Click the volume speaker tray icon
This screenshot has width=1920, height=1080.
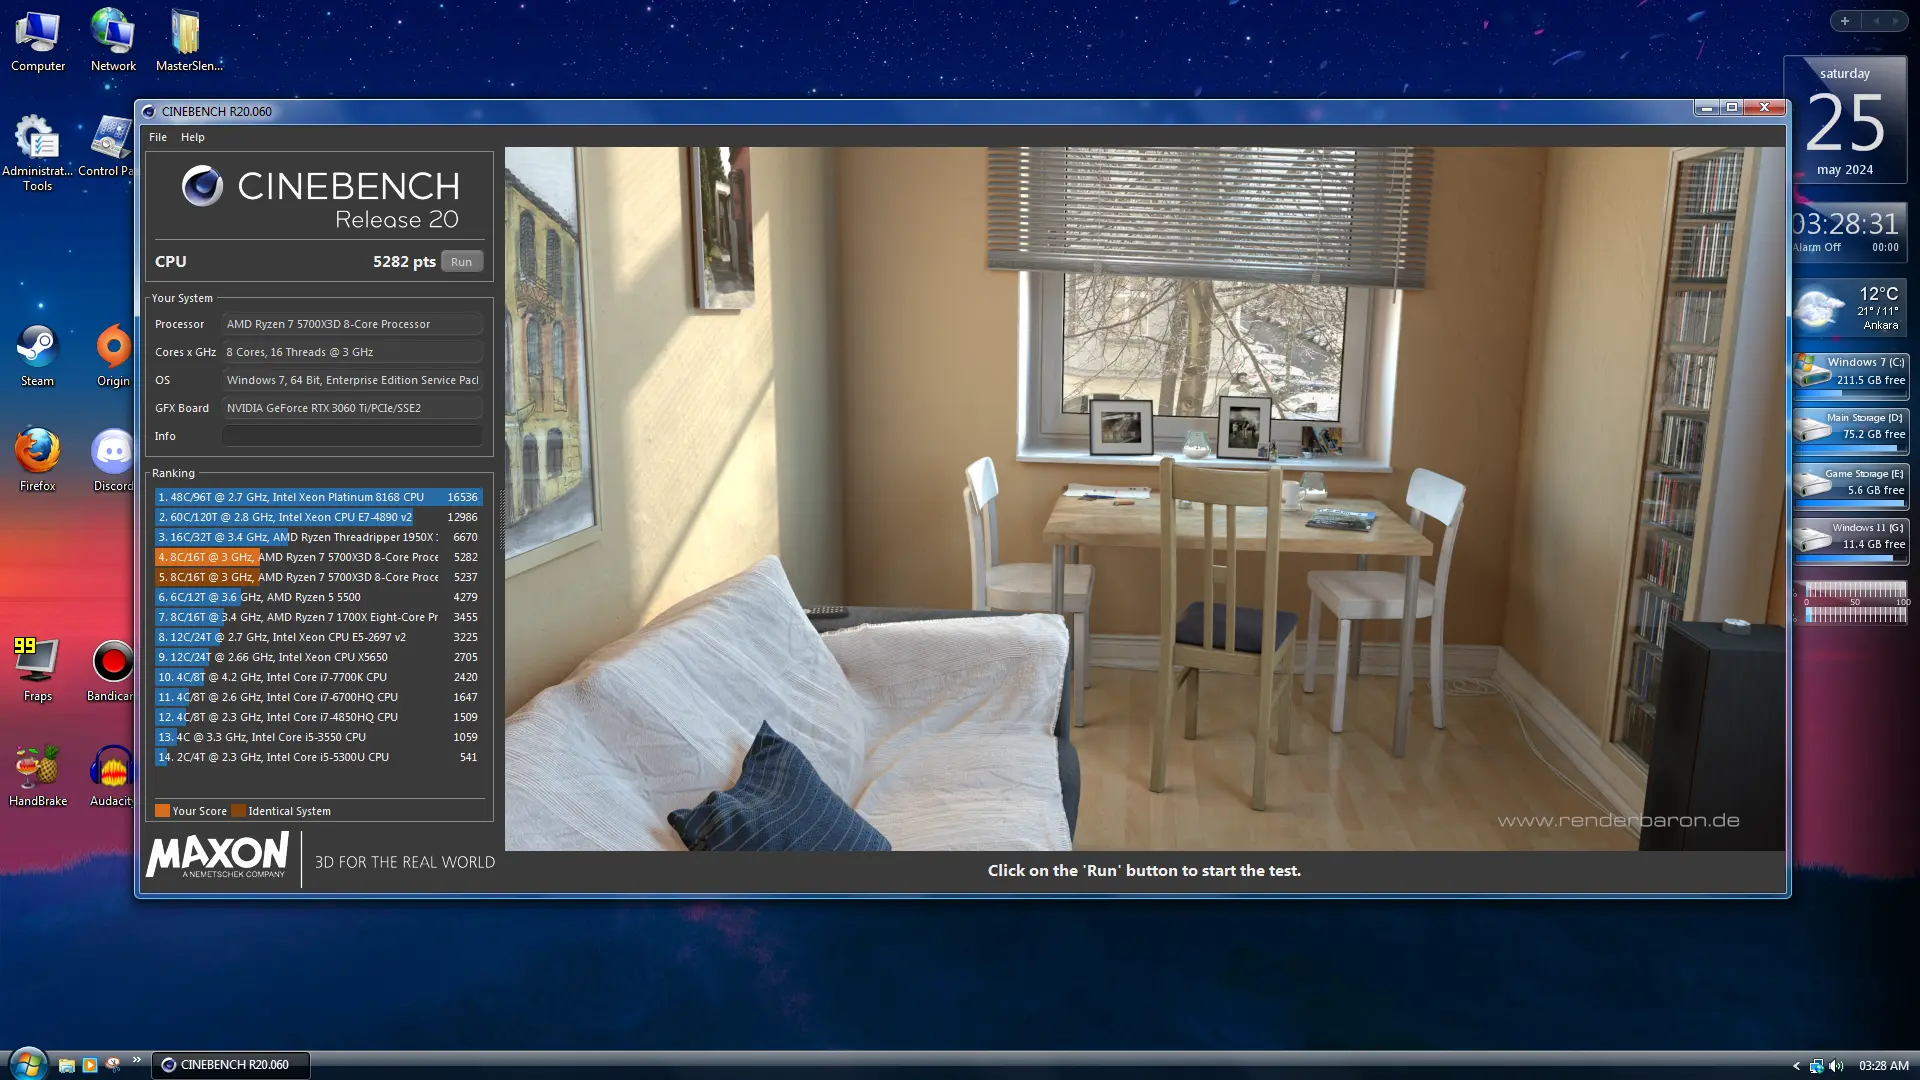coord(1836,1066)
